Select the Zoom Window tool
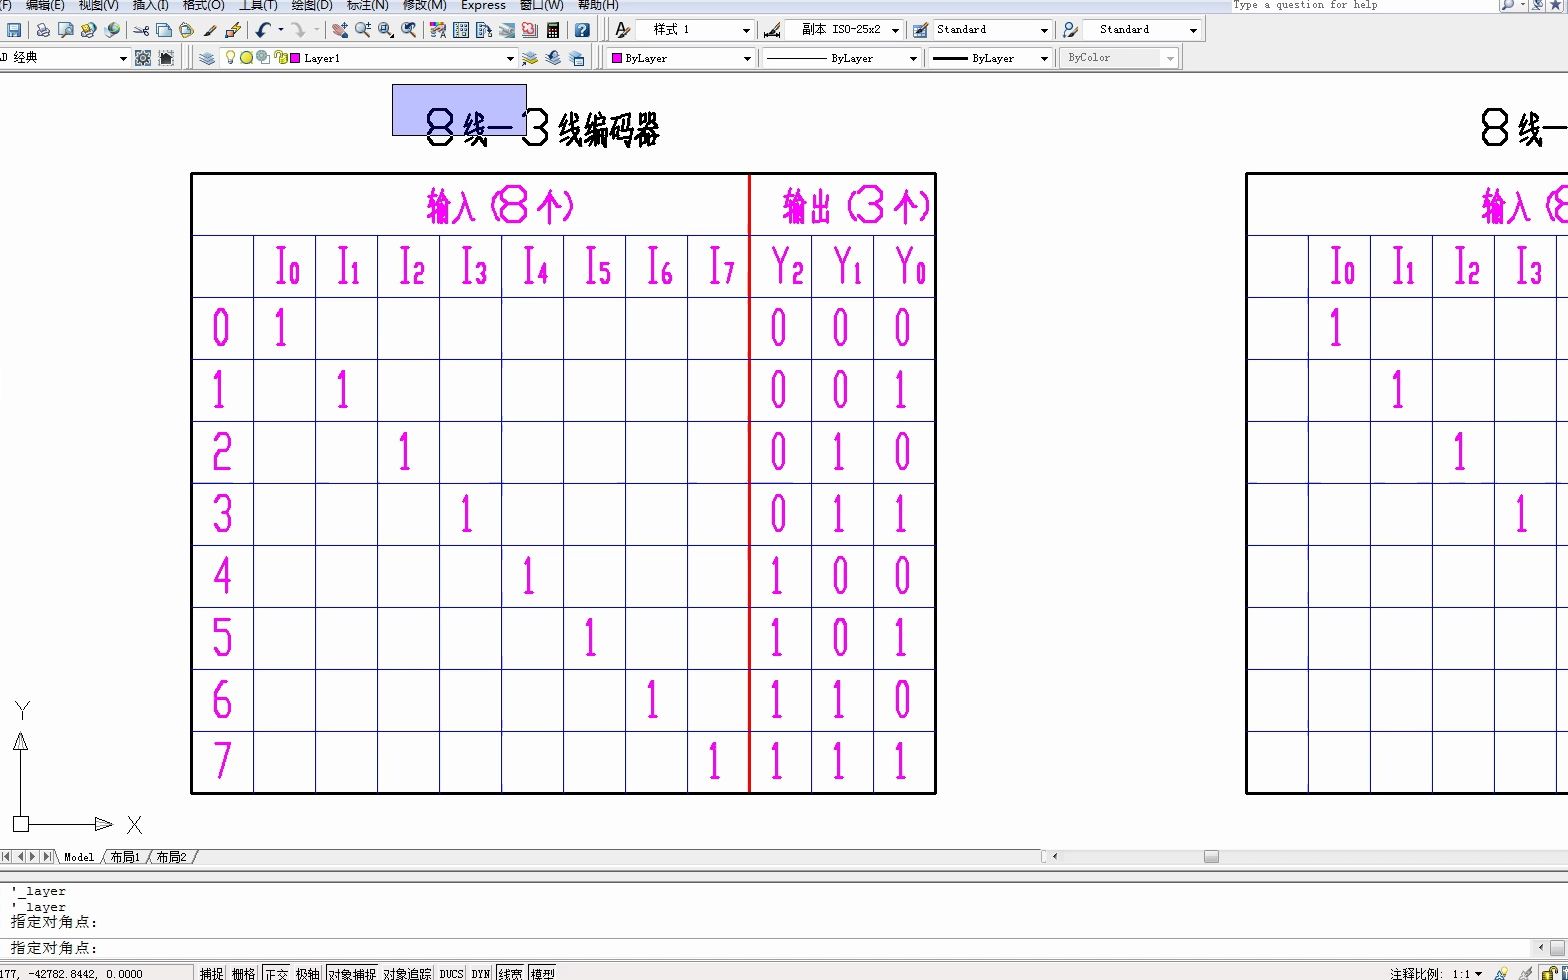The height and width of the screenshot is (980, 1568). click(x=385, y=30)
